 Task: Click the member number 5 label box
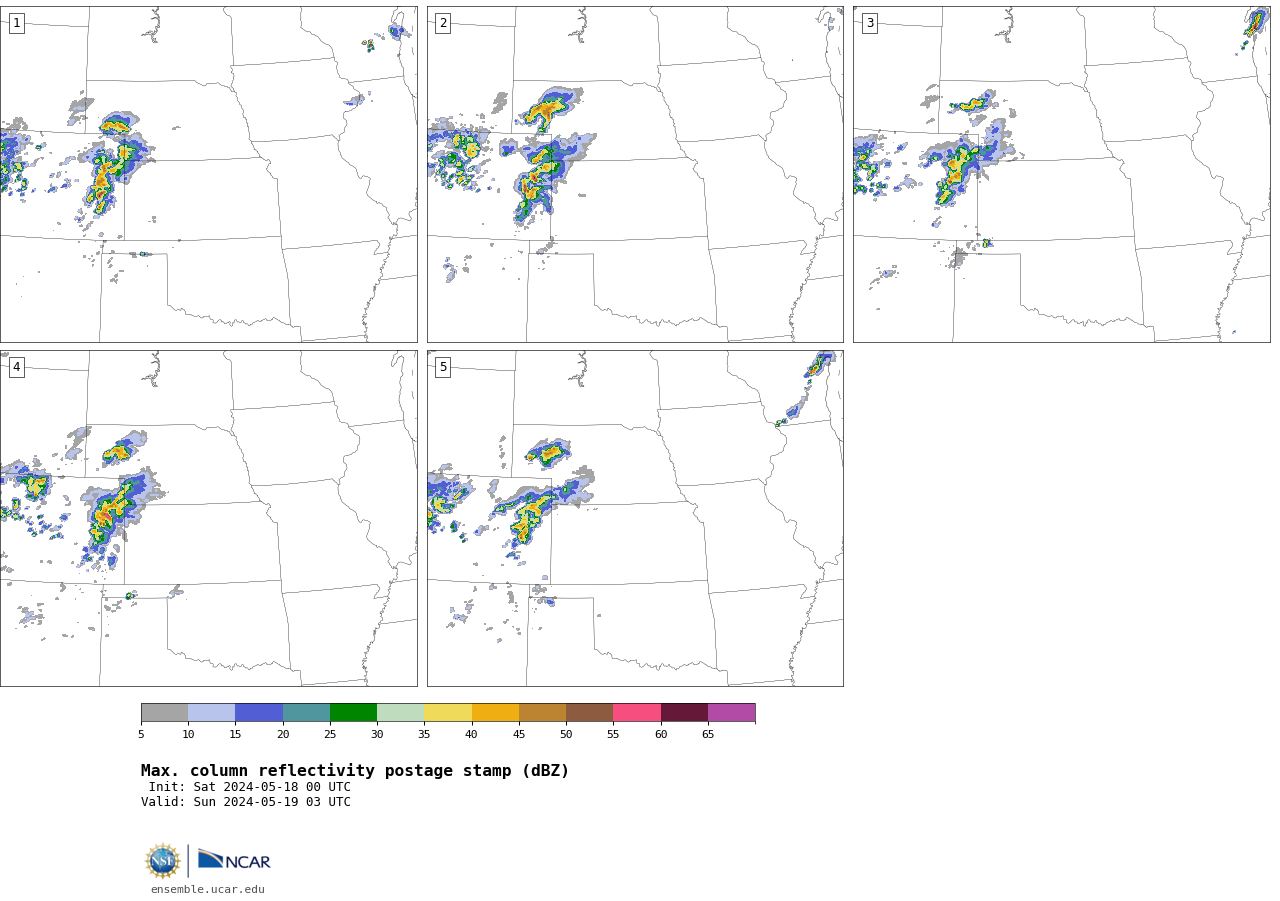pyautogui.click(x=443, y=367)
